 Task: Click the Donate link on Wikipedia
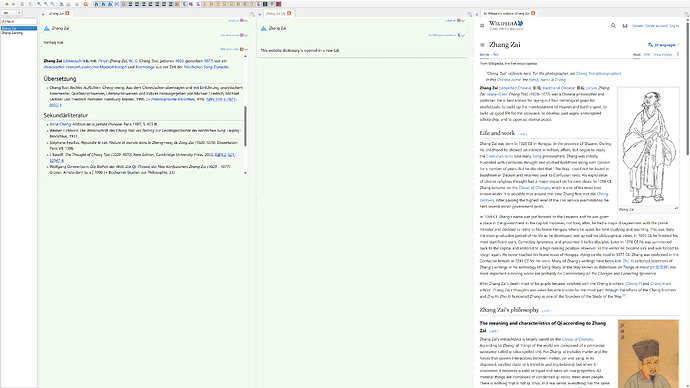click(x=637, y=26)
